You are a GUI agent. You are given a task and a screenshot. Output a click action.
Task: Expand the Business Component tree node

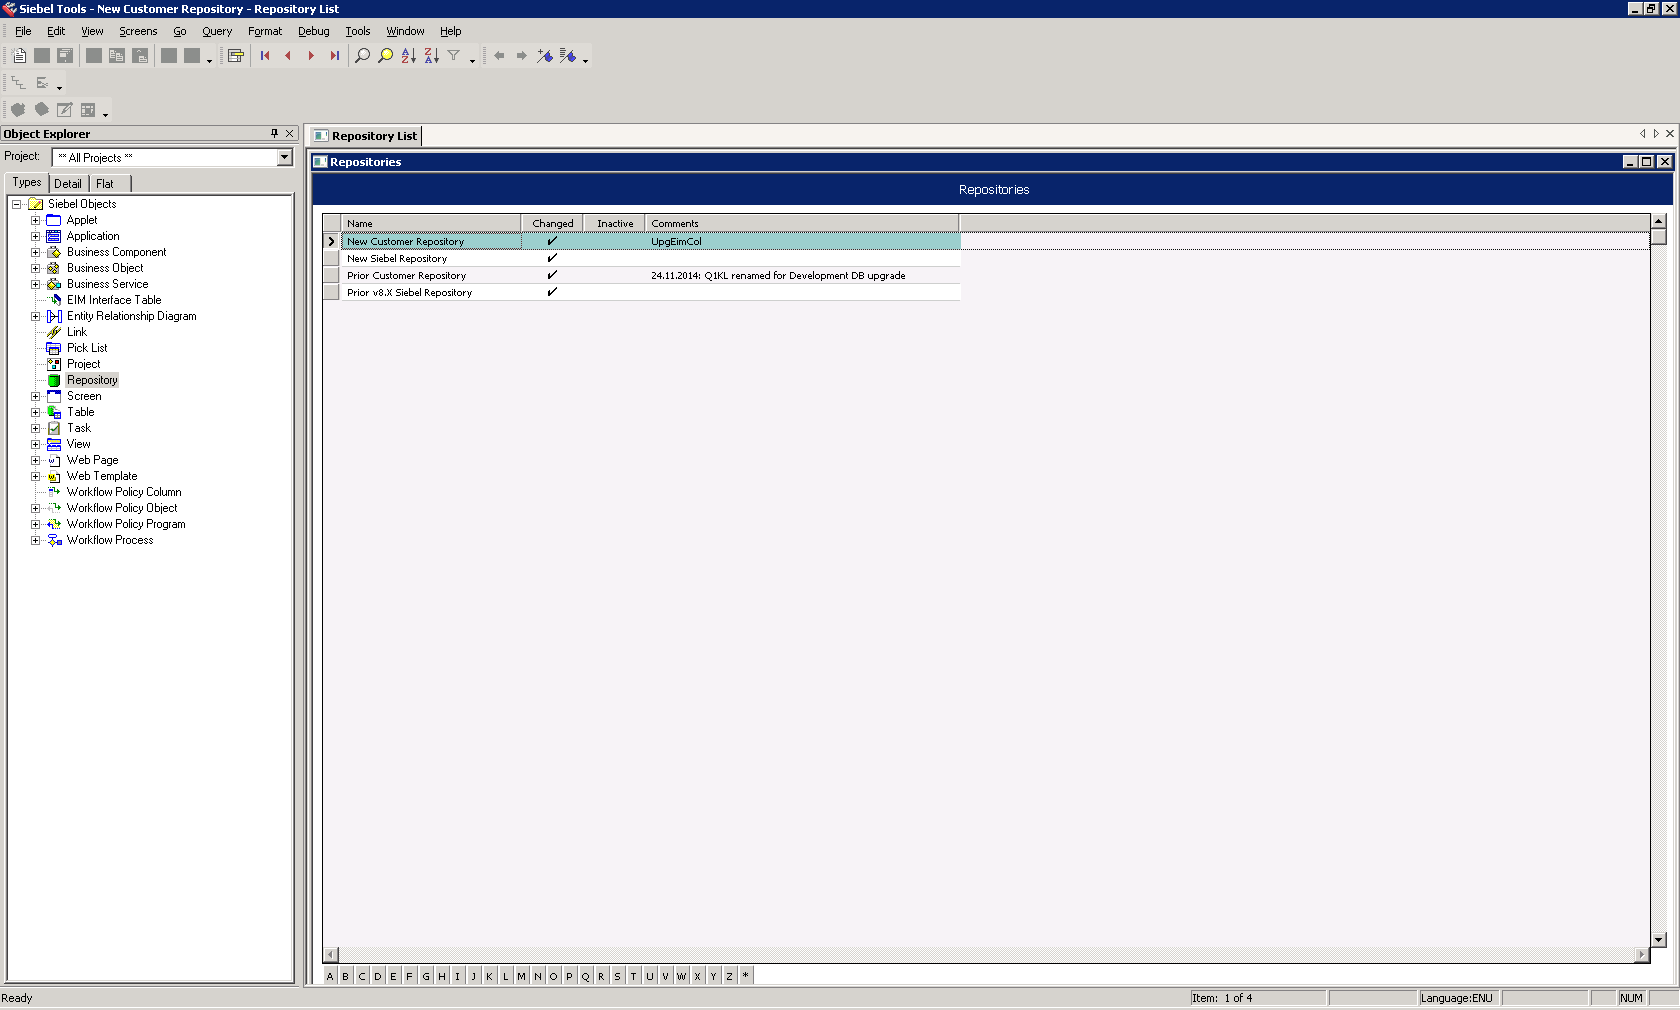coord(35,252)
